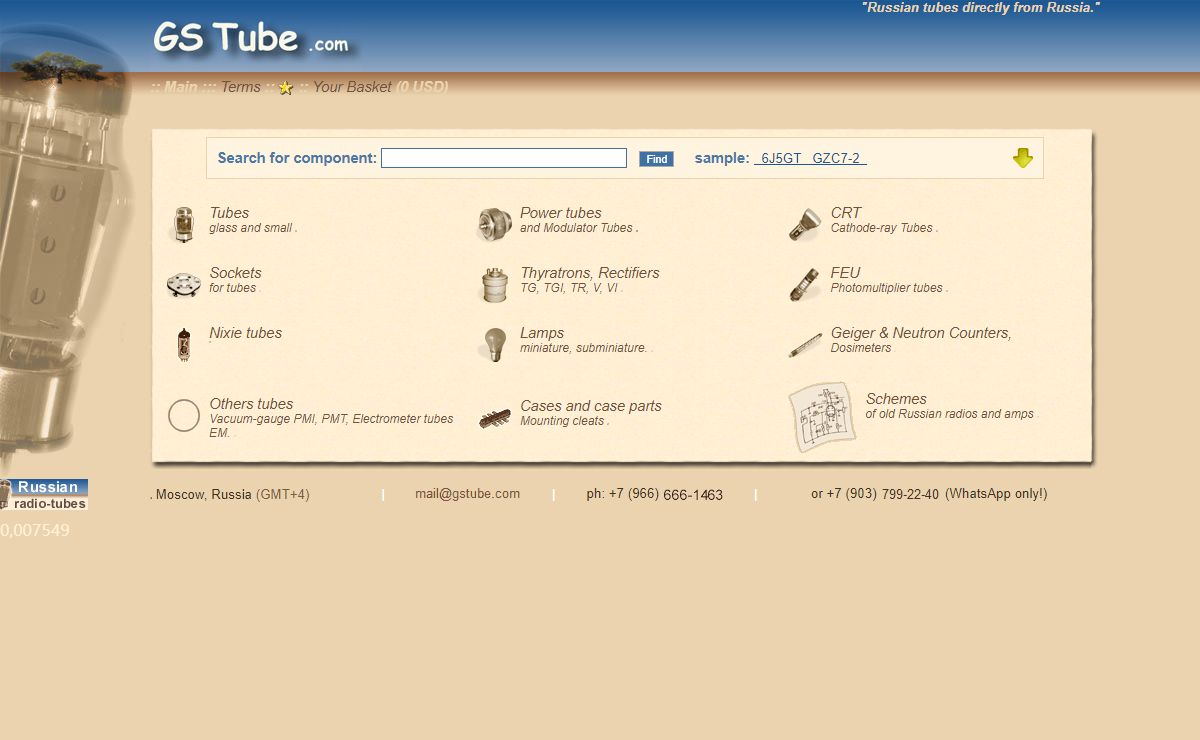Screen dimensions: 1200x740
Task: Click 'Russian tubes directly from Russia' slogan
Action: pos(981,8)
